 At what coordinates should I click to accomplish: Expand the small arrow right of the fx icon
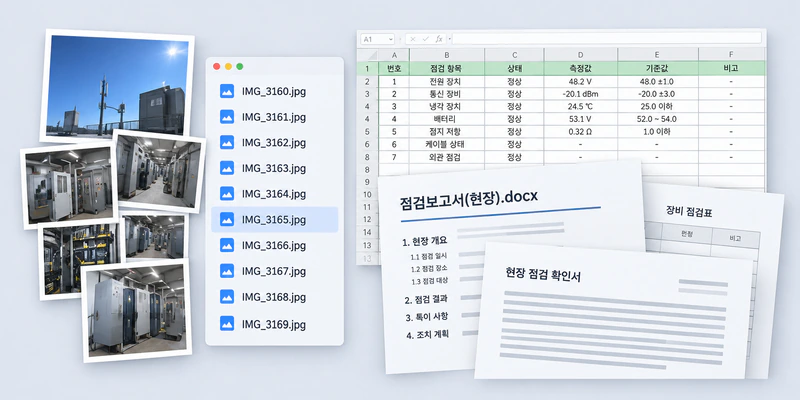(449, 39)
